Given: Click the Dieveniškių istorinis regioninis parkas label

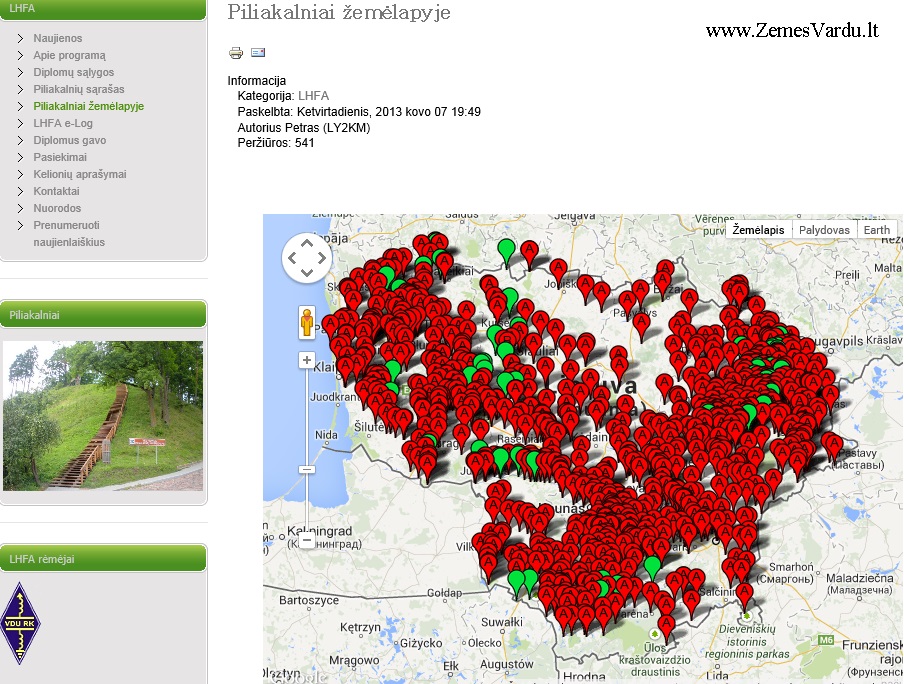Looking at the screenshot, I should [x=747, y=641].
